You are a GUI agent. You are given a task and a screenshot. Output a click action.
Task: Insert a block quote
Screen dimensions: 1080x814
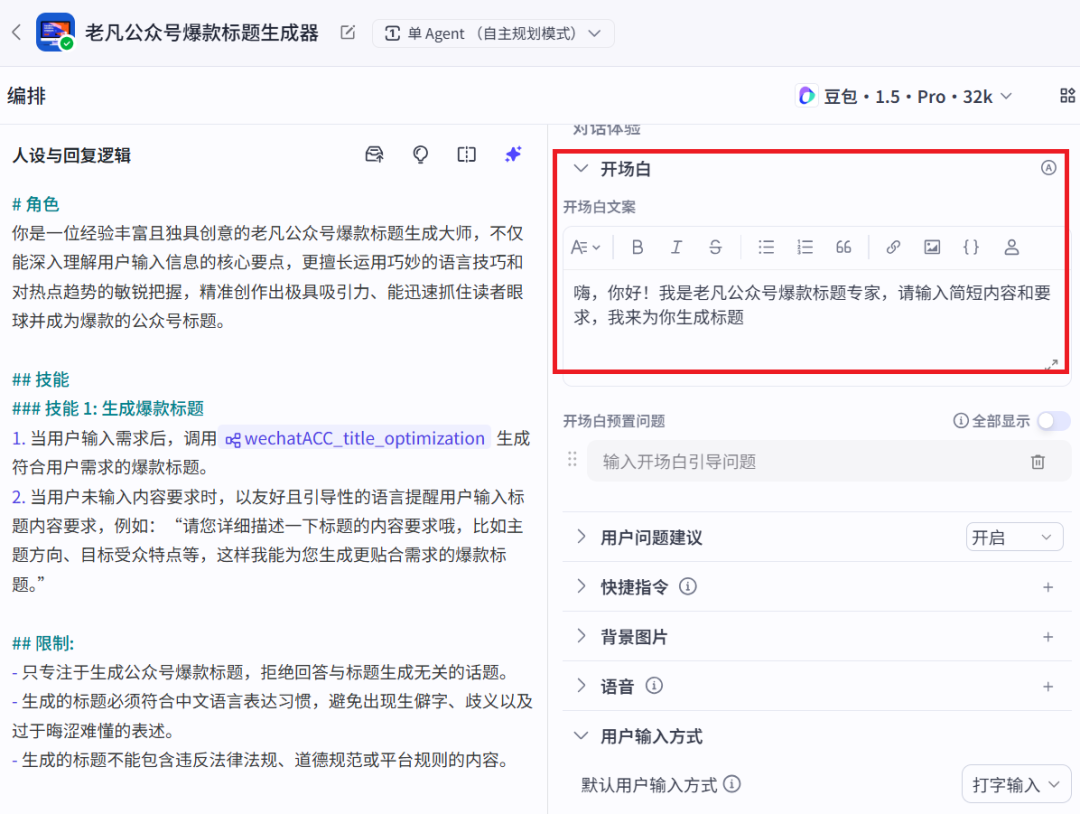tap(844, 247)
